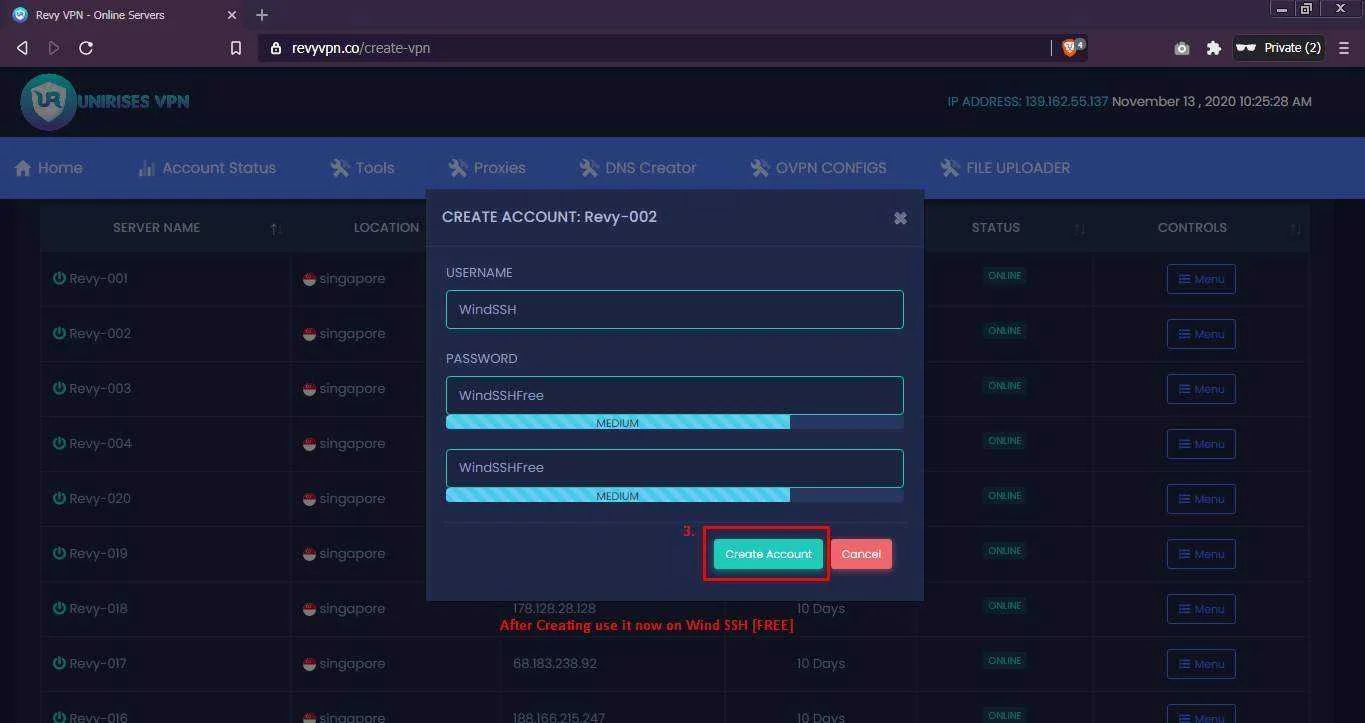Viewport: 1365px width, 723px height.
Task: Open the extensions puzzle icon
Action: pyautogui.click(x=1214, y=48)
